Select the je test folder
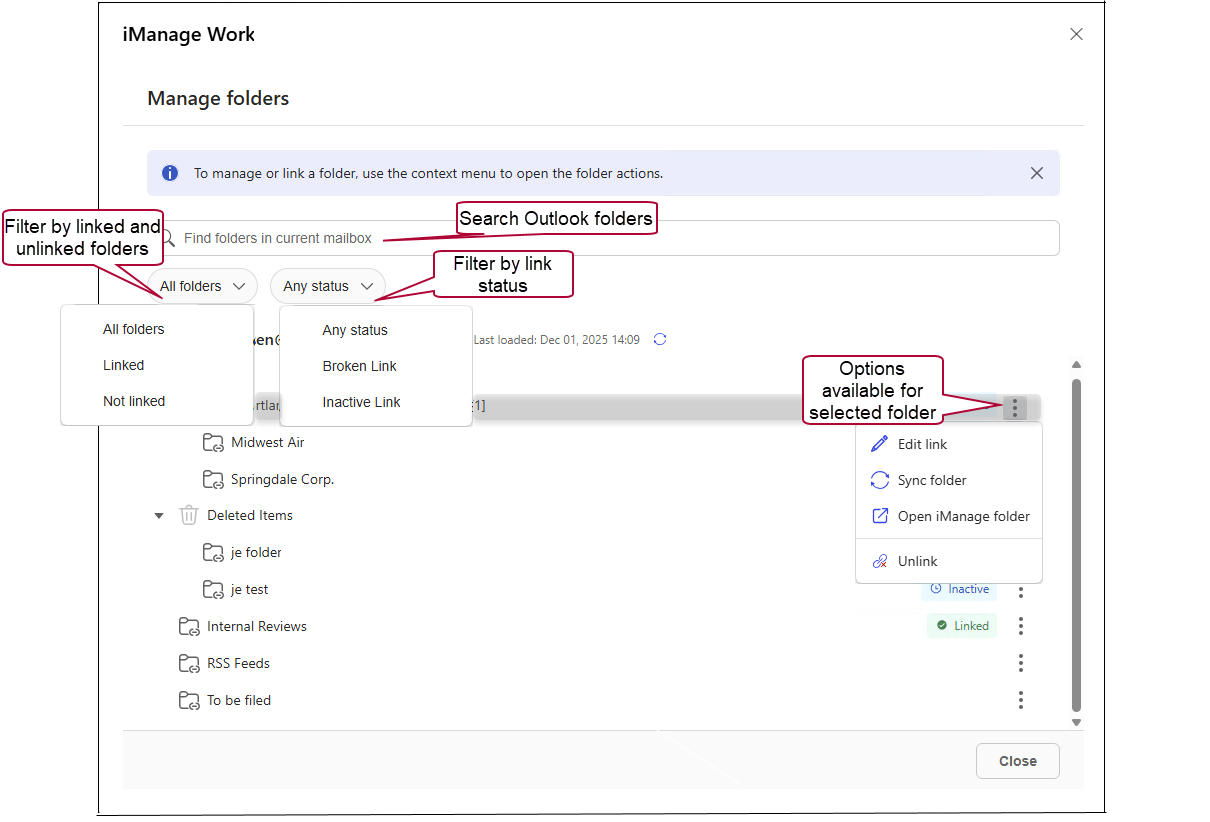1210x822 pixels. [250, 589]
